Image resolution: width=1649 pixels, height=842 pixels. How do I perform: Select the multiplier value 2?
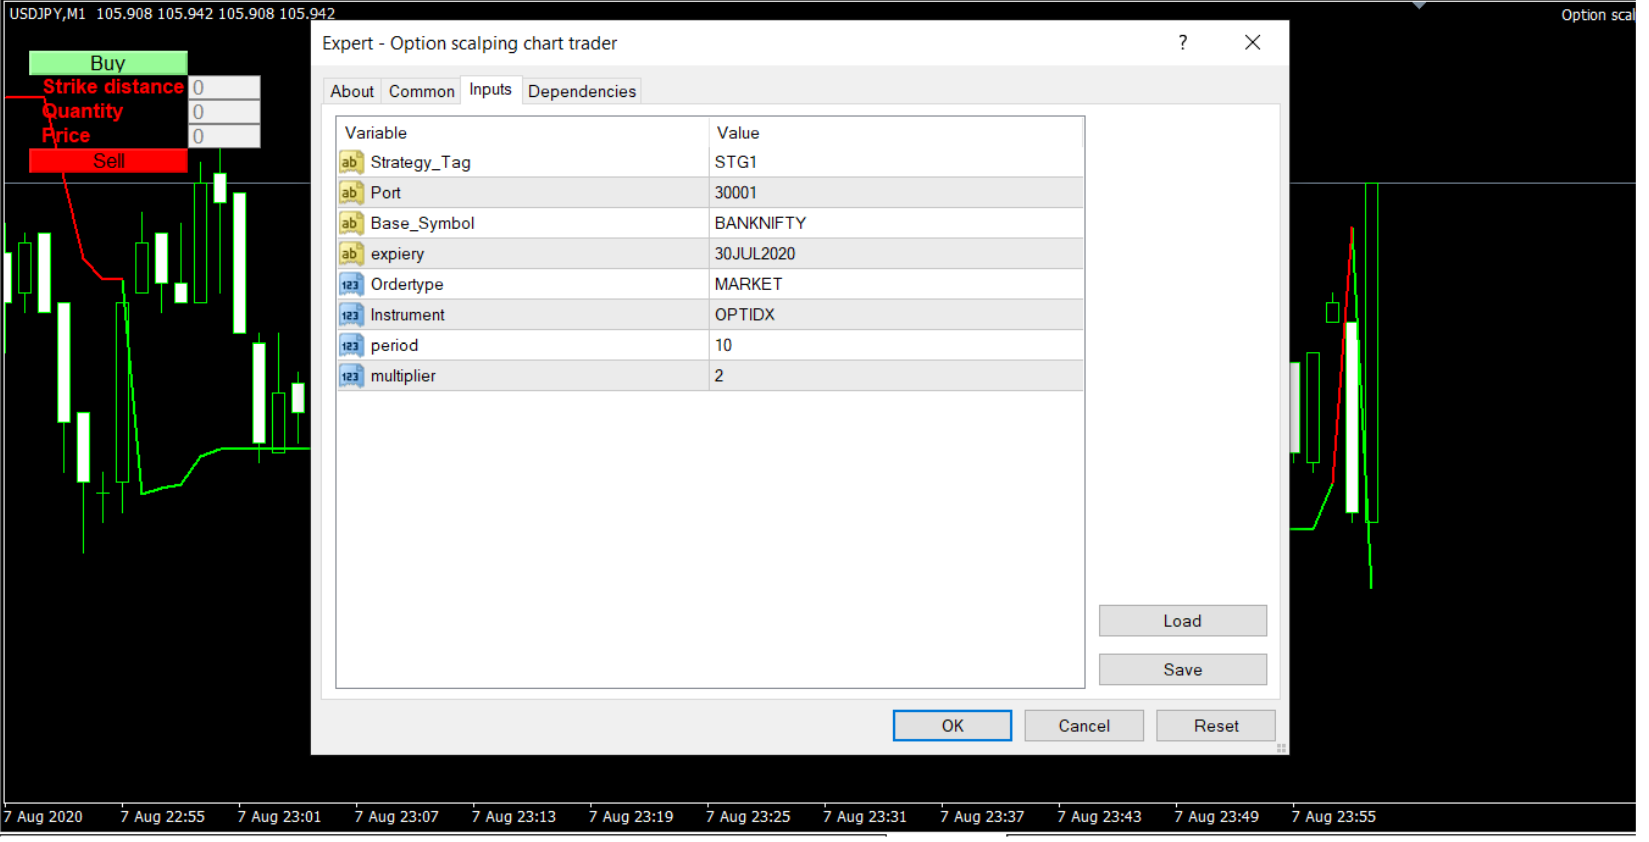tap(896, 376)
